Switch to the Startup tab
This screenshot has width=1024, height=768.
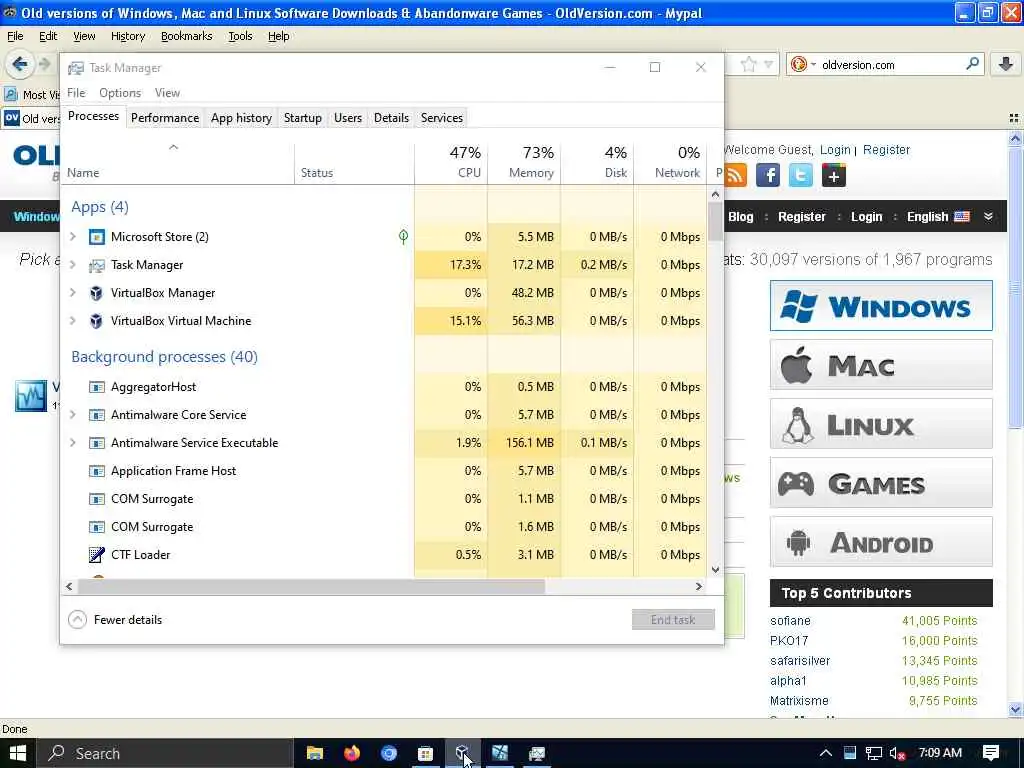tap(302, 118)
